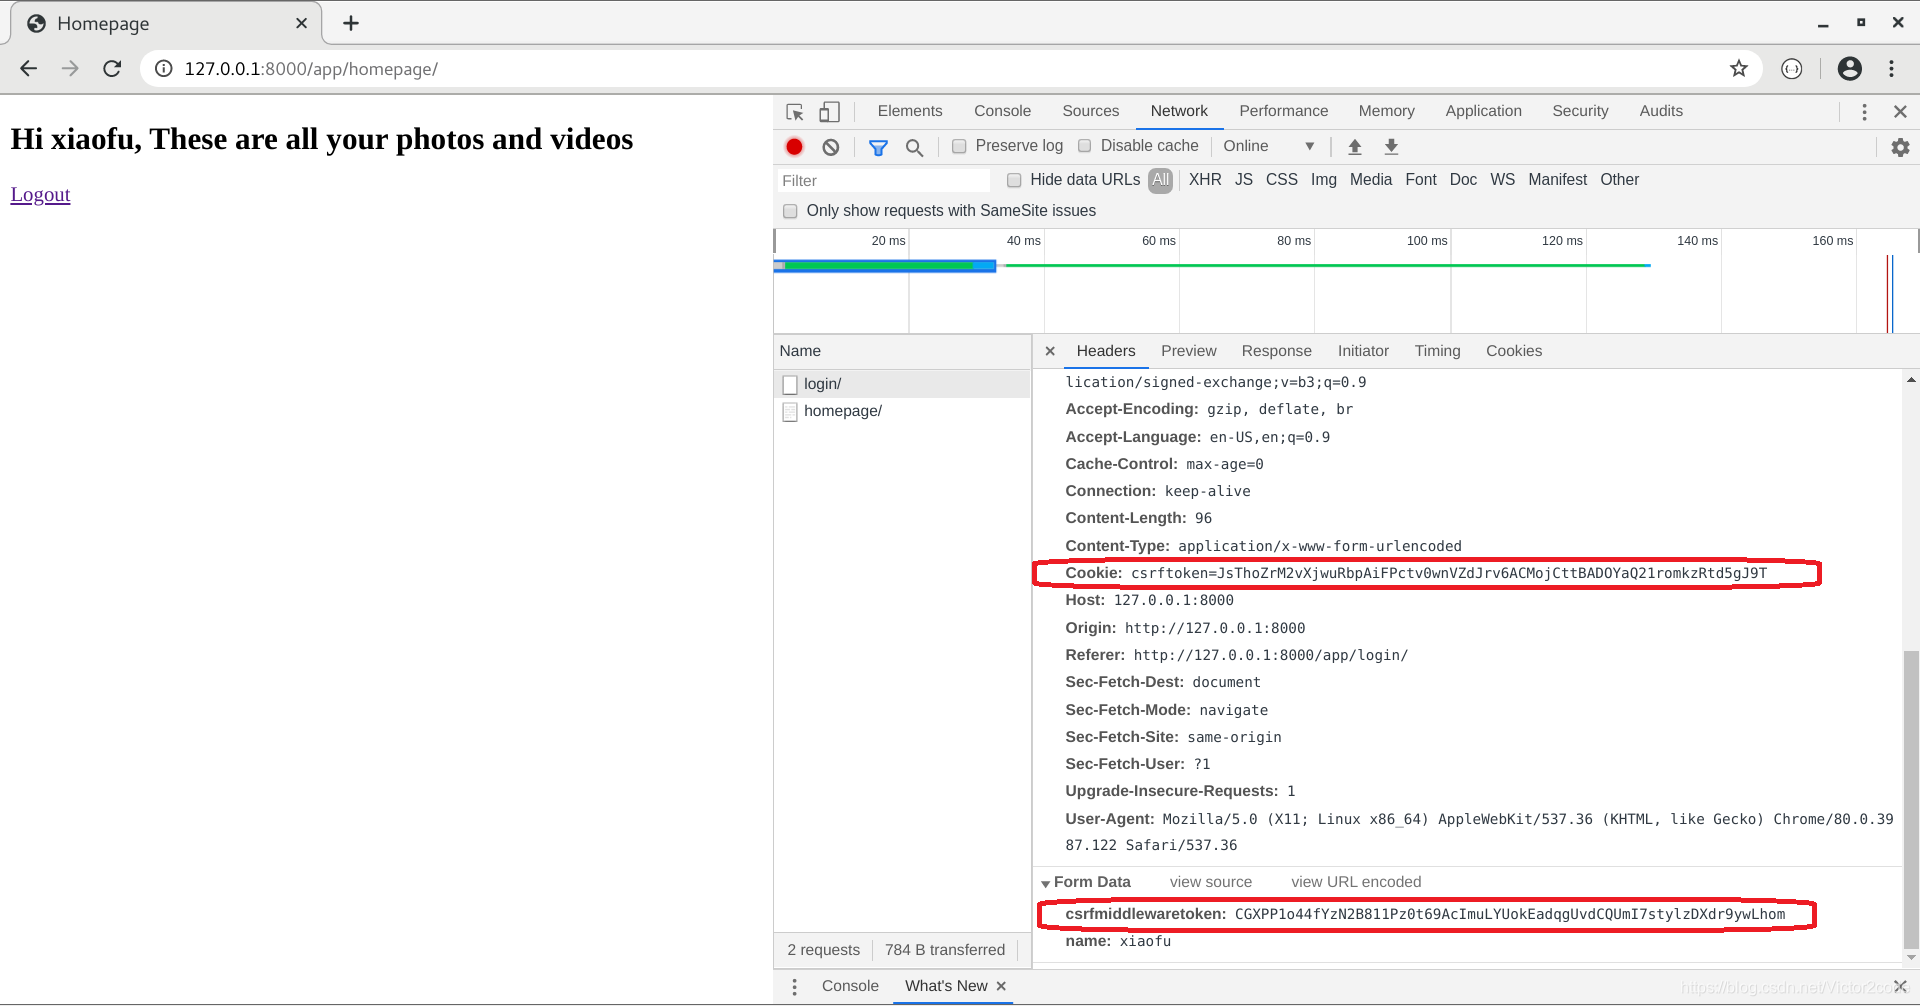Switch to the Console panel
Screen dimensions: 1920x1006
pyautogui.click(x=1002, y=111)
